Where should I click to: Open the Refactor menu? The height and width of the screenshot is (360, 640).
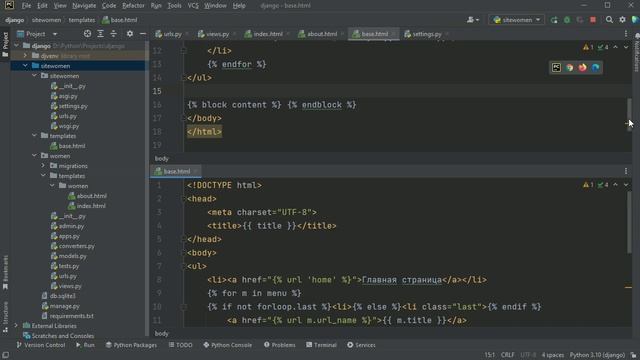click(133, 6)
